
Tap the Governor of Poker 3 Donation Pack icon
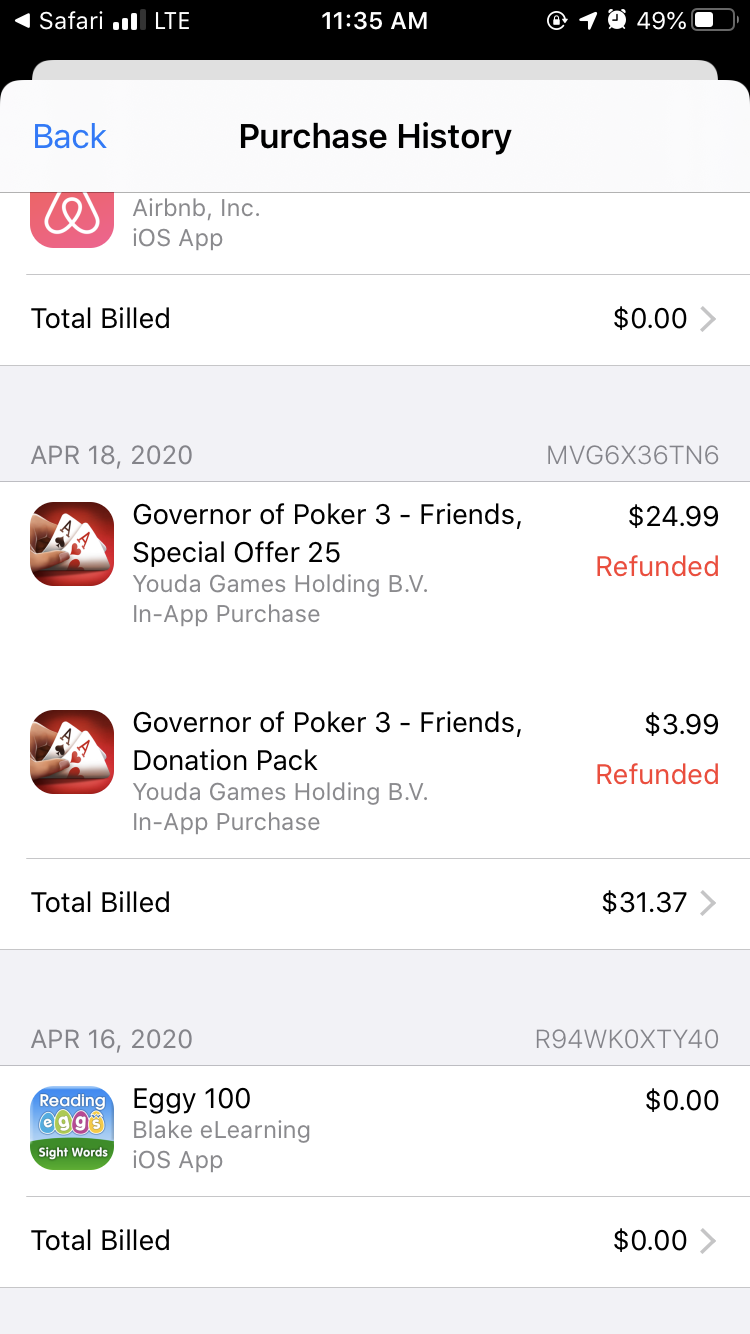pos(72,752)
